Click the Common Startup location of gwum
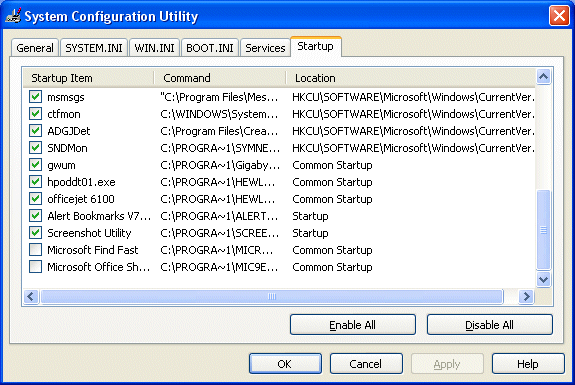 332,165
